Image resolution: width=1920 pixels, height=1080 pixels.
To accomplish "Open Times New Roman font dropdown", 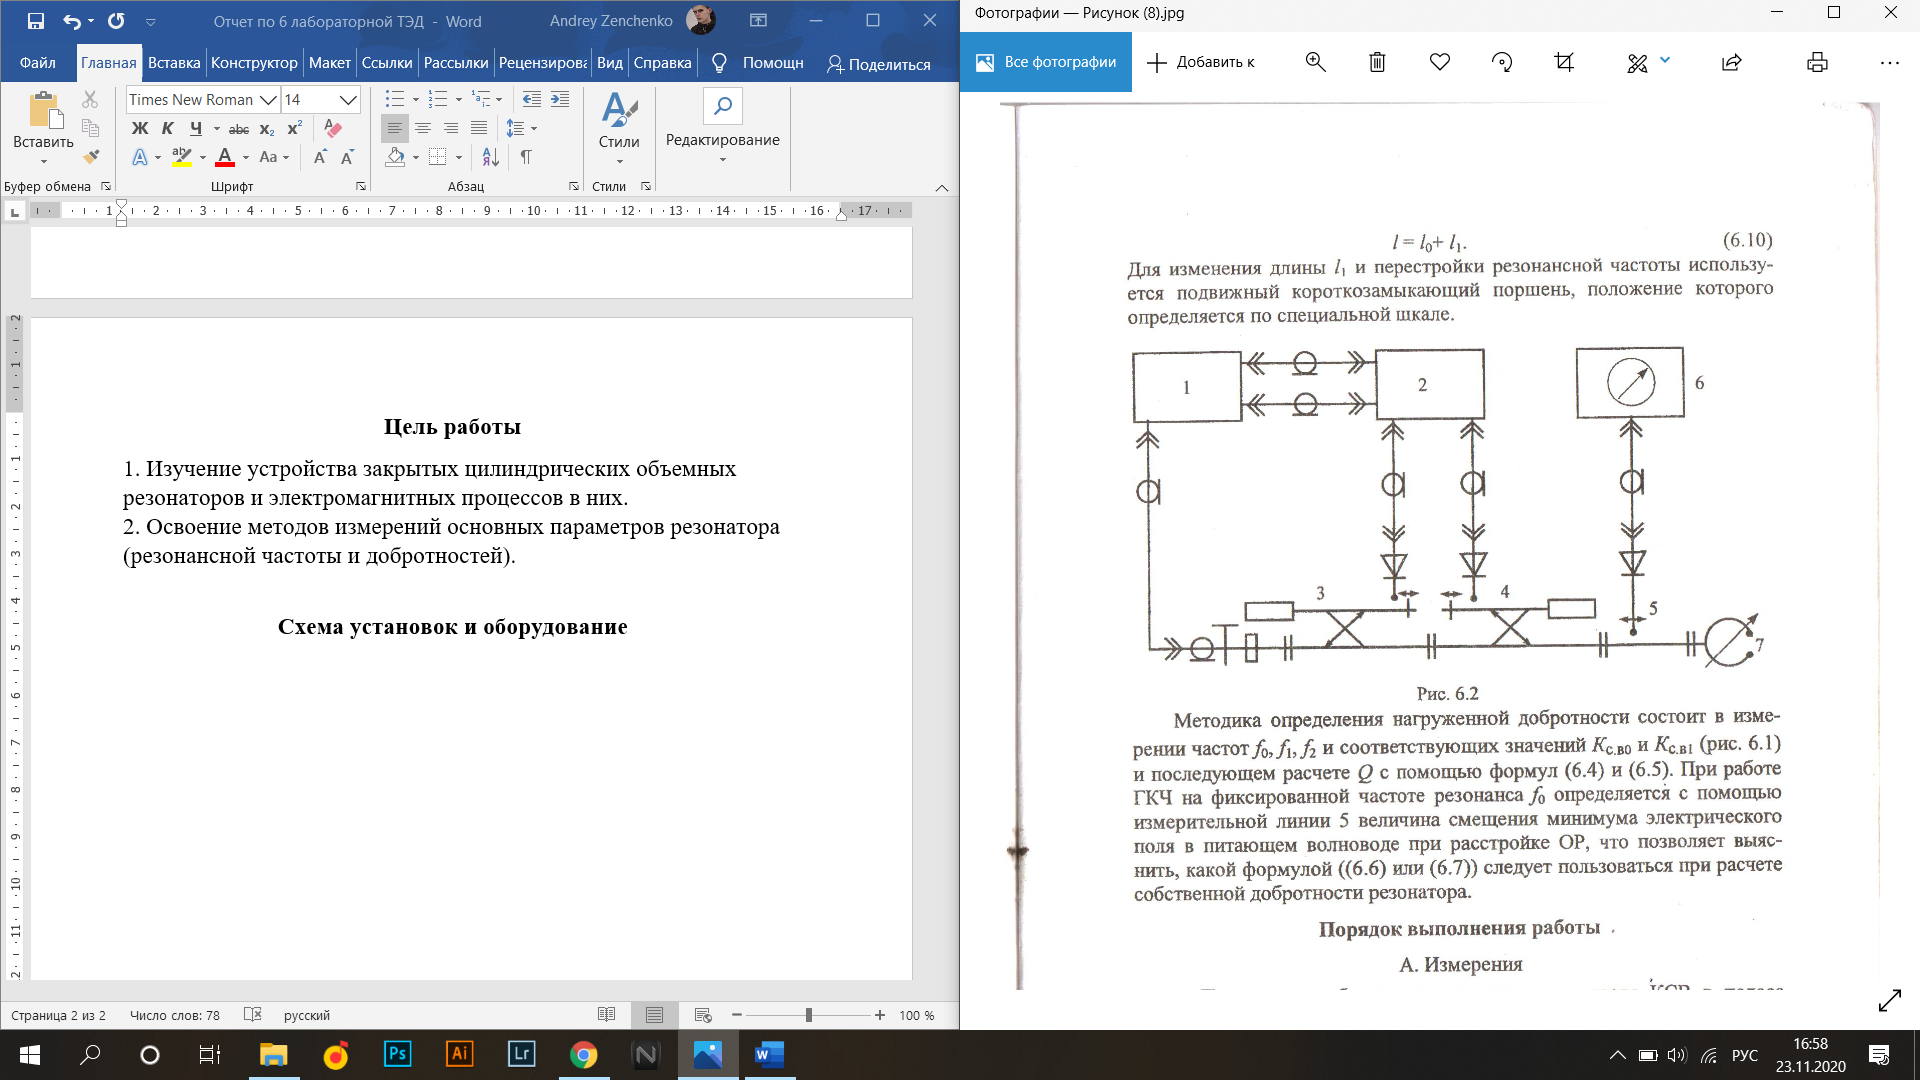I will tap(268, 100).
